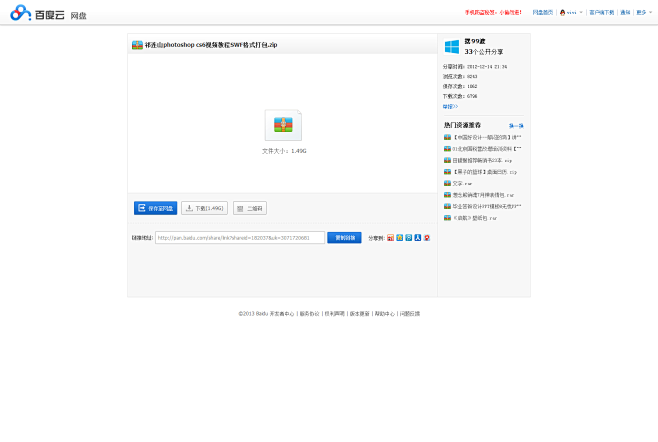This screenshot has width=658, height=442.
Task: Open recommended item 壁纸包.rar
Action: (x=475, y=218)
